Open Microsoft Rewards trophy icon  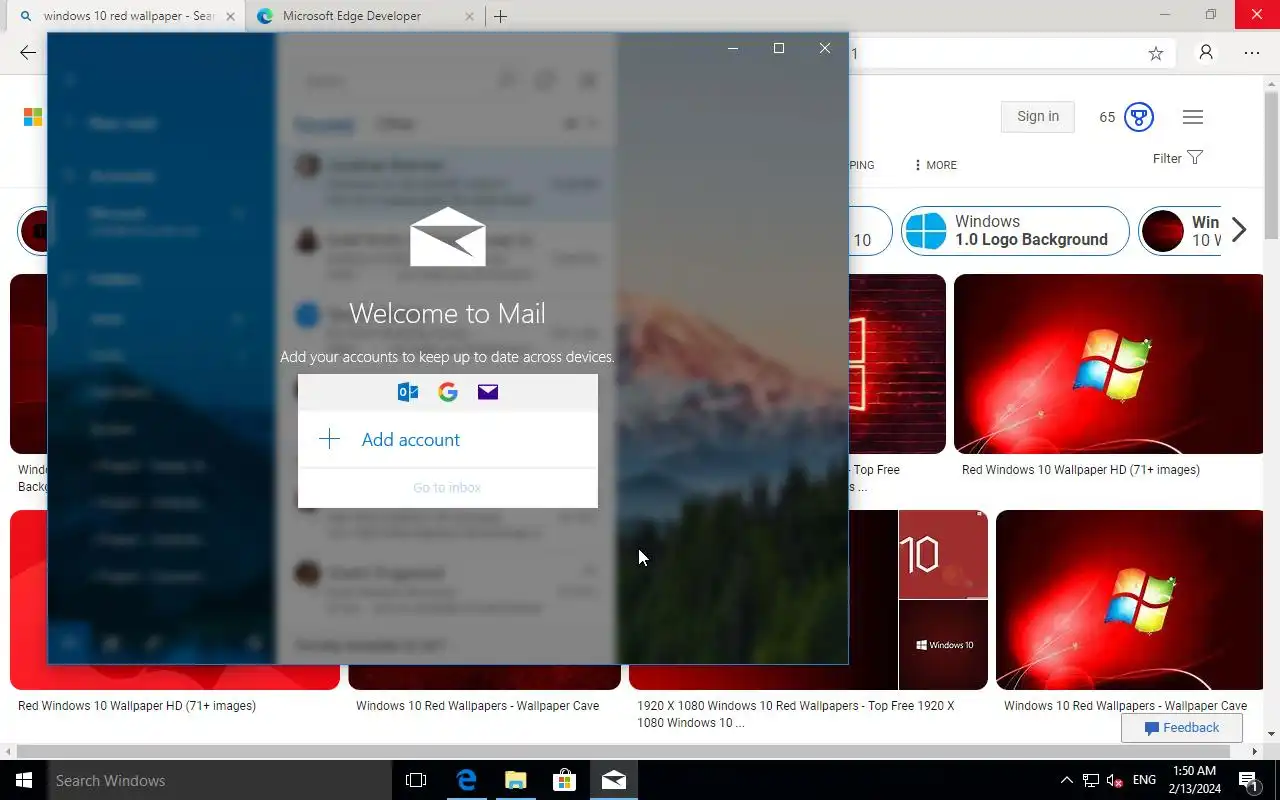(1139, 117)
